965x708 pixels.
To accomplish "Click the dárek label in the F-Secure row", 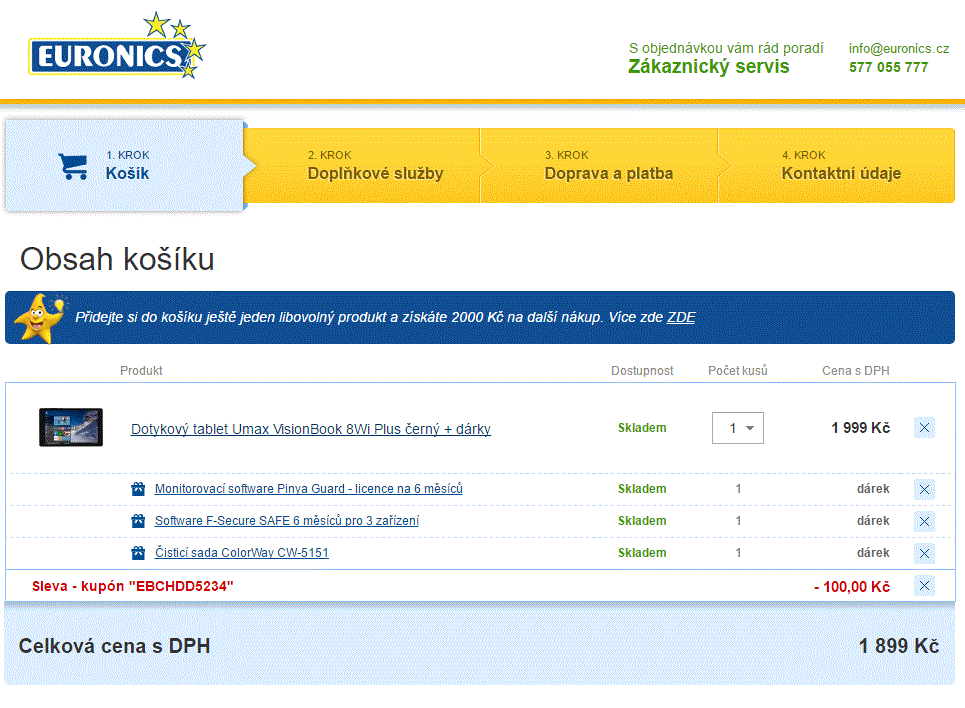I will pyautogui.click(x=873, y=521).
